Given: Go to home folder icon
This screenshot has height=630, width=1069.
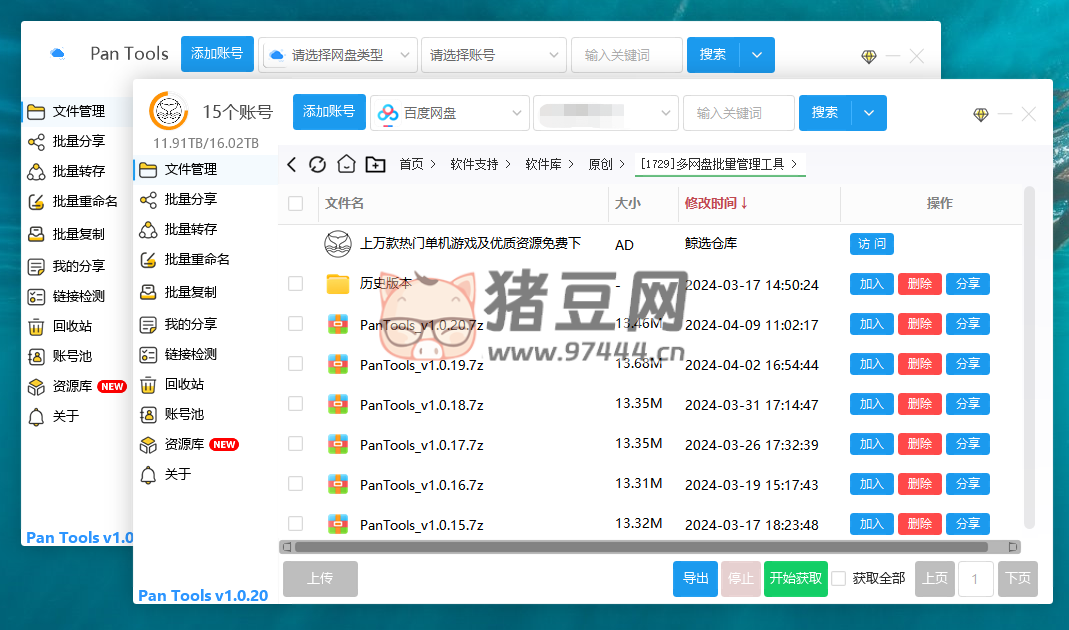Looking at the screenshot, I should pos(346,164).
